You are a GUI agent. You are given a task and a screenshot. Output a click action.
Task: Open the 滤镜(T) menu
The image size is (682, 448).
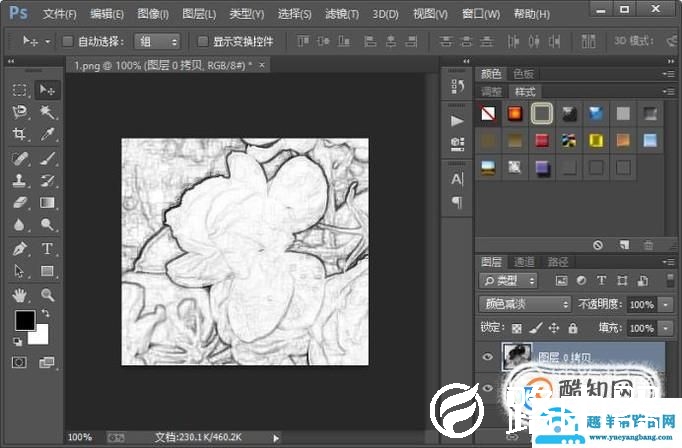[342, 14]
